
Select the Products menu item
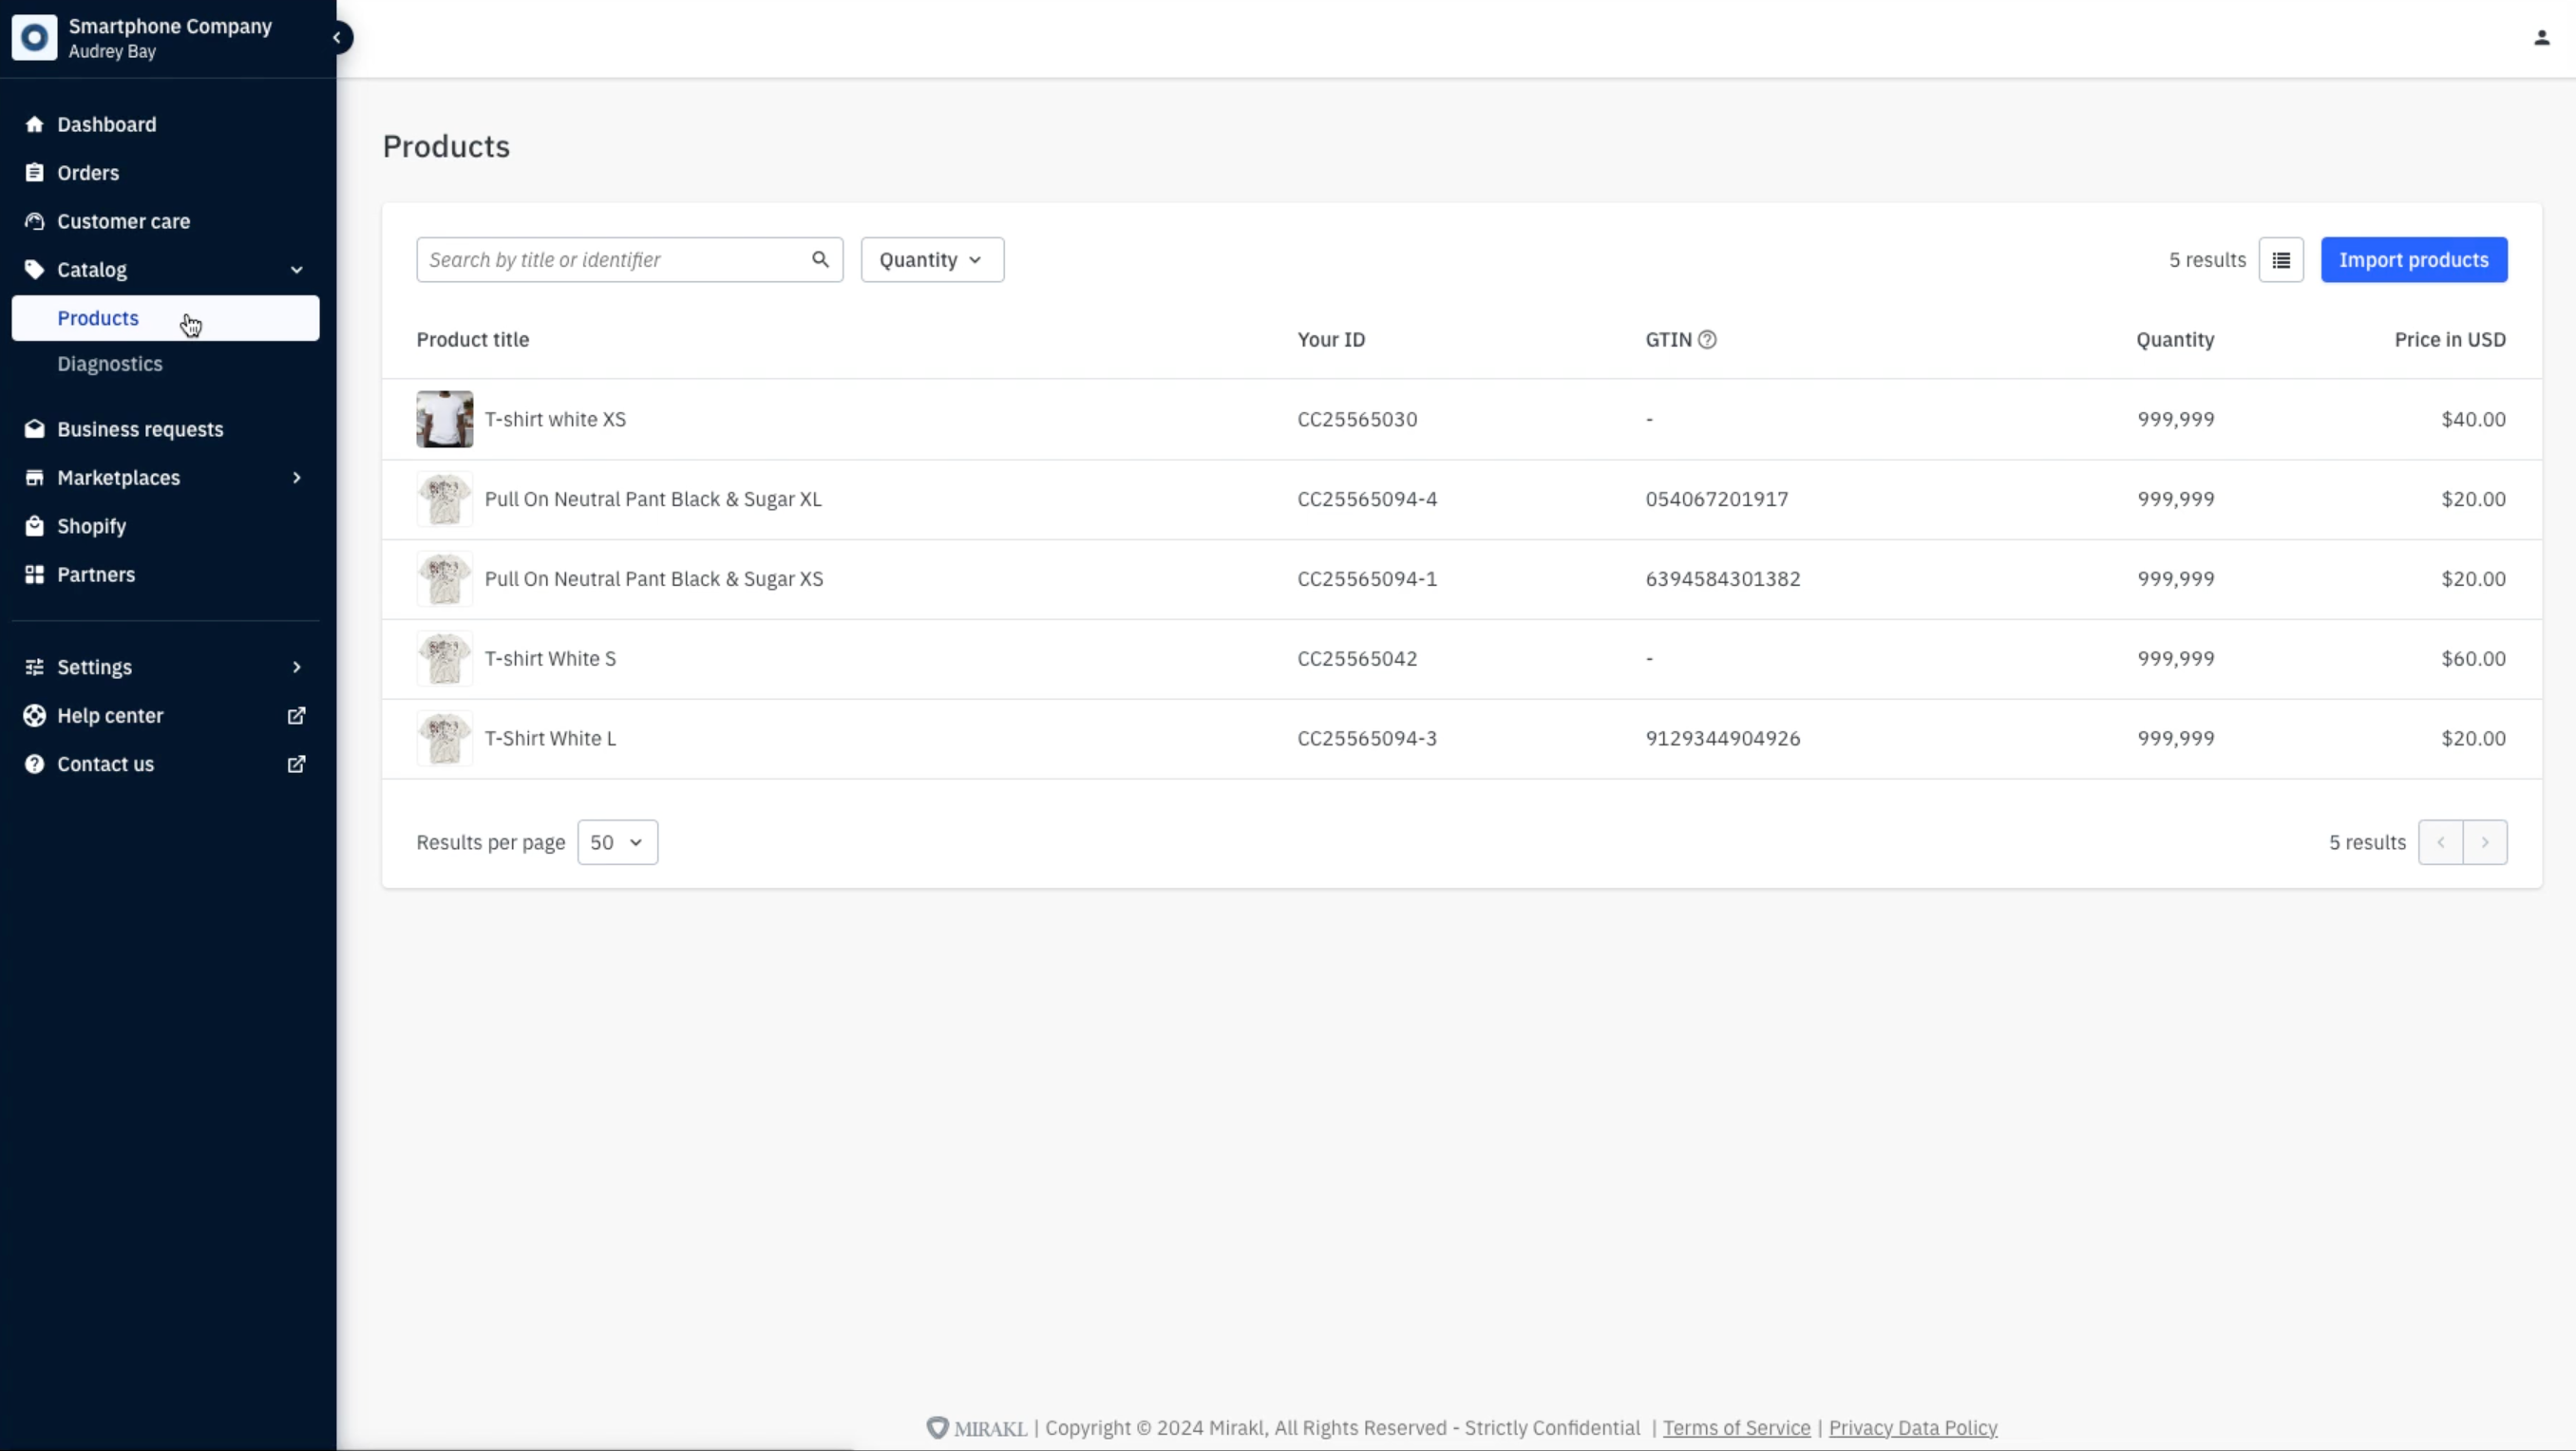coord(97,317)
